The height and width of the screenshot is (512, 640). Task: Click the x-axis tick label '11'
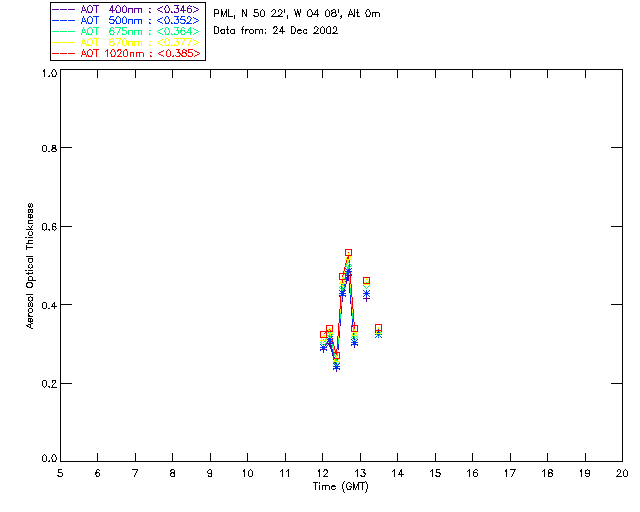pos(285,473)
